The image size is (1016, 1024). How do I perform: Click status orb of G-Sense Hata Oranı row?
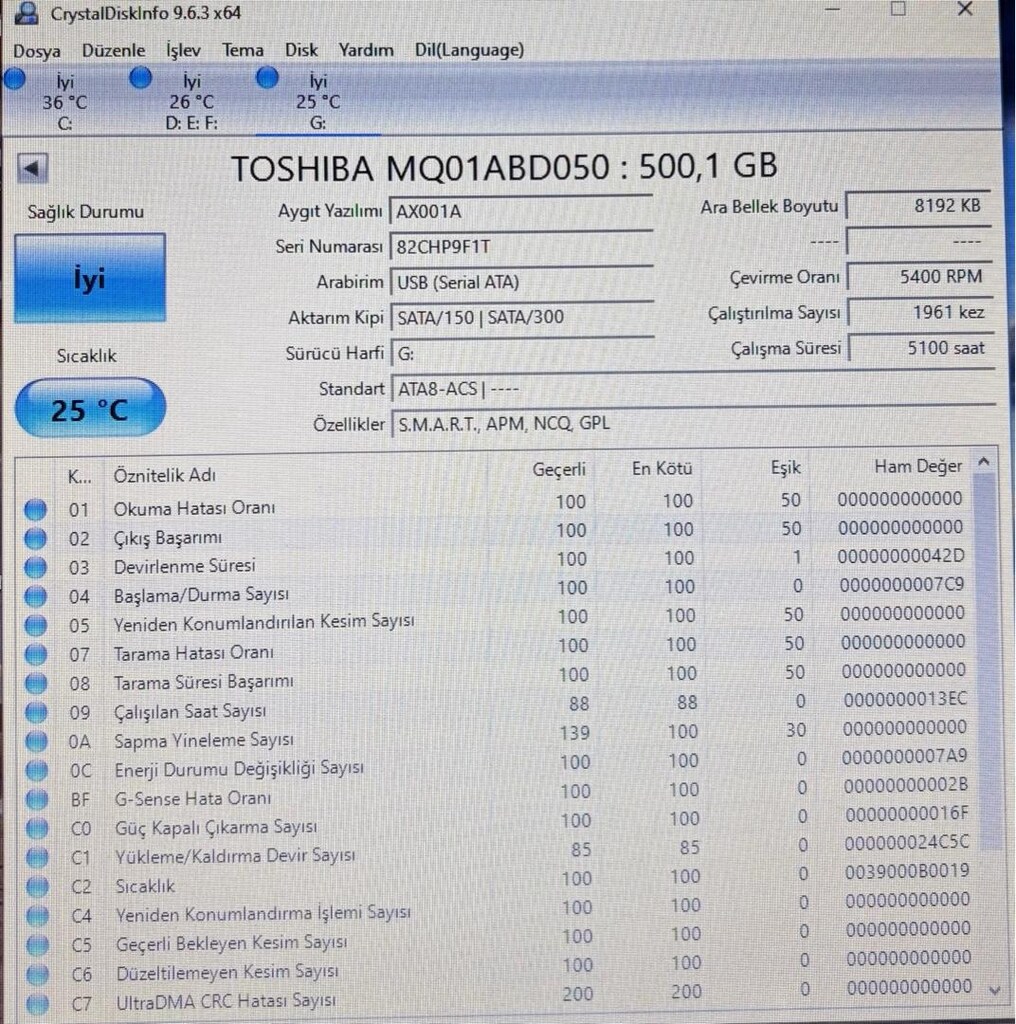37,799
